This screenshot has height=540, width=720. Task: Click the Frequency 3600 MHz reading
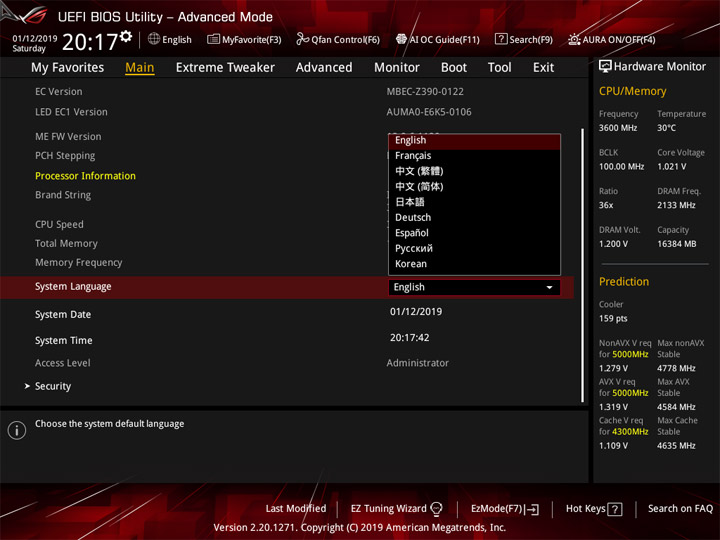(x=618, y=128)
